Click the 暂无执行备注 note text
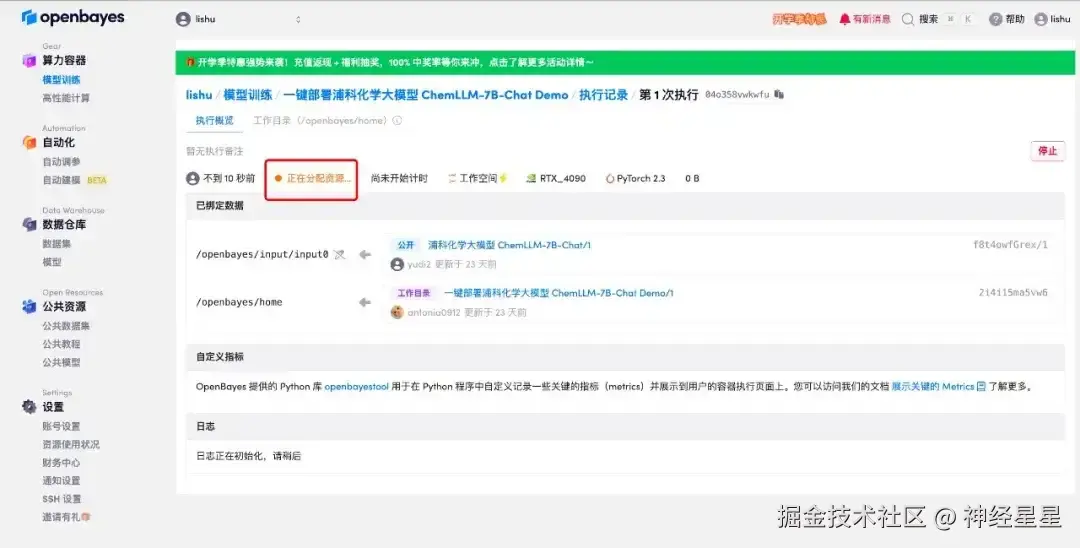This screenshot has width=1080, height=548. pos(214,151)
